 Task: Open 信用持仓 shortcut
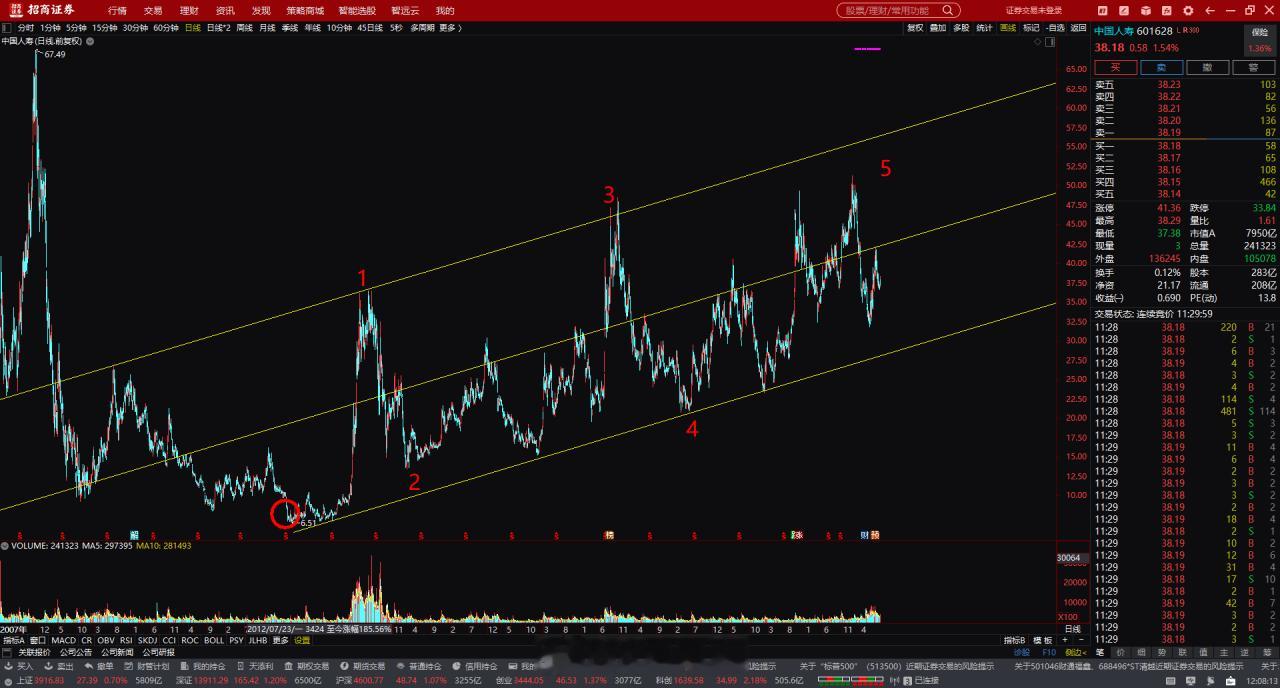(474, 666)
